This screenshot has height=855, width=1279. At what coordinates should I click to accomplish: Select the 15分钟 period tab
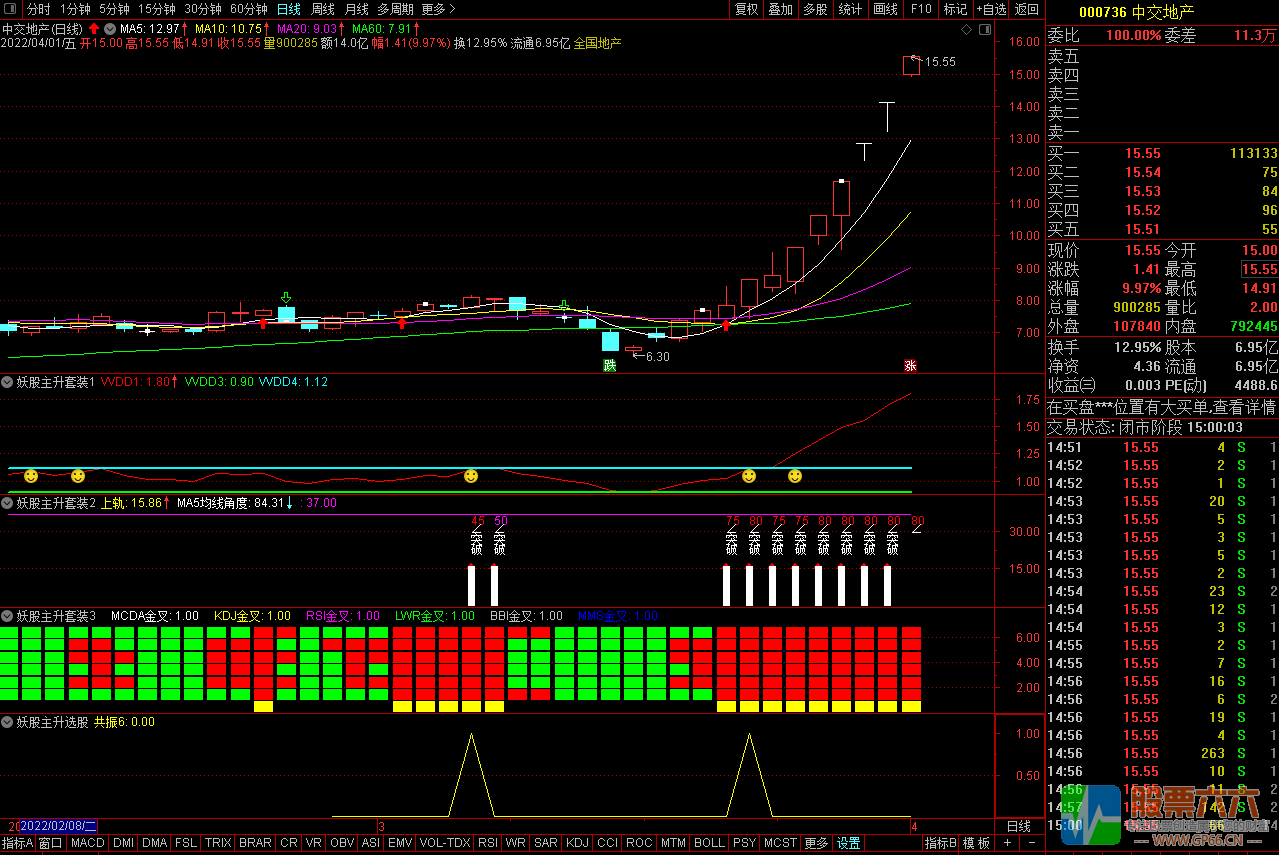point(156,9)
